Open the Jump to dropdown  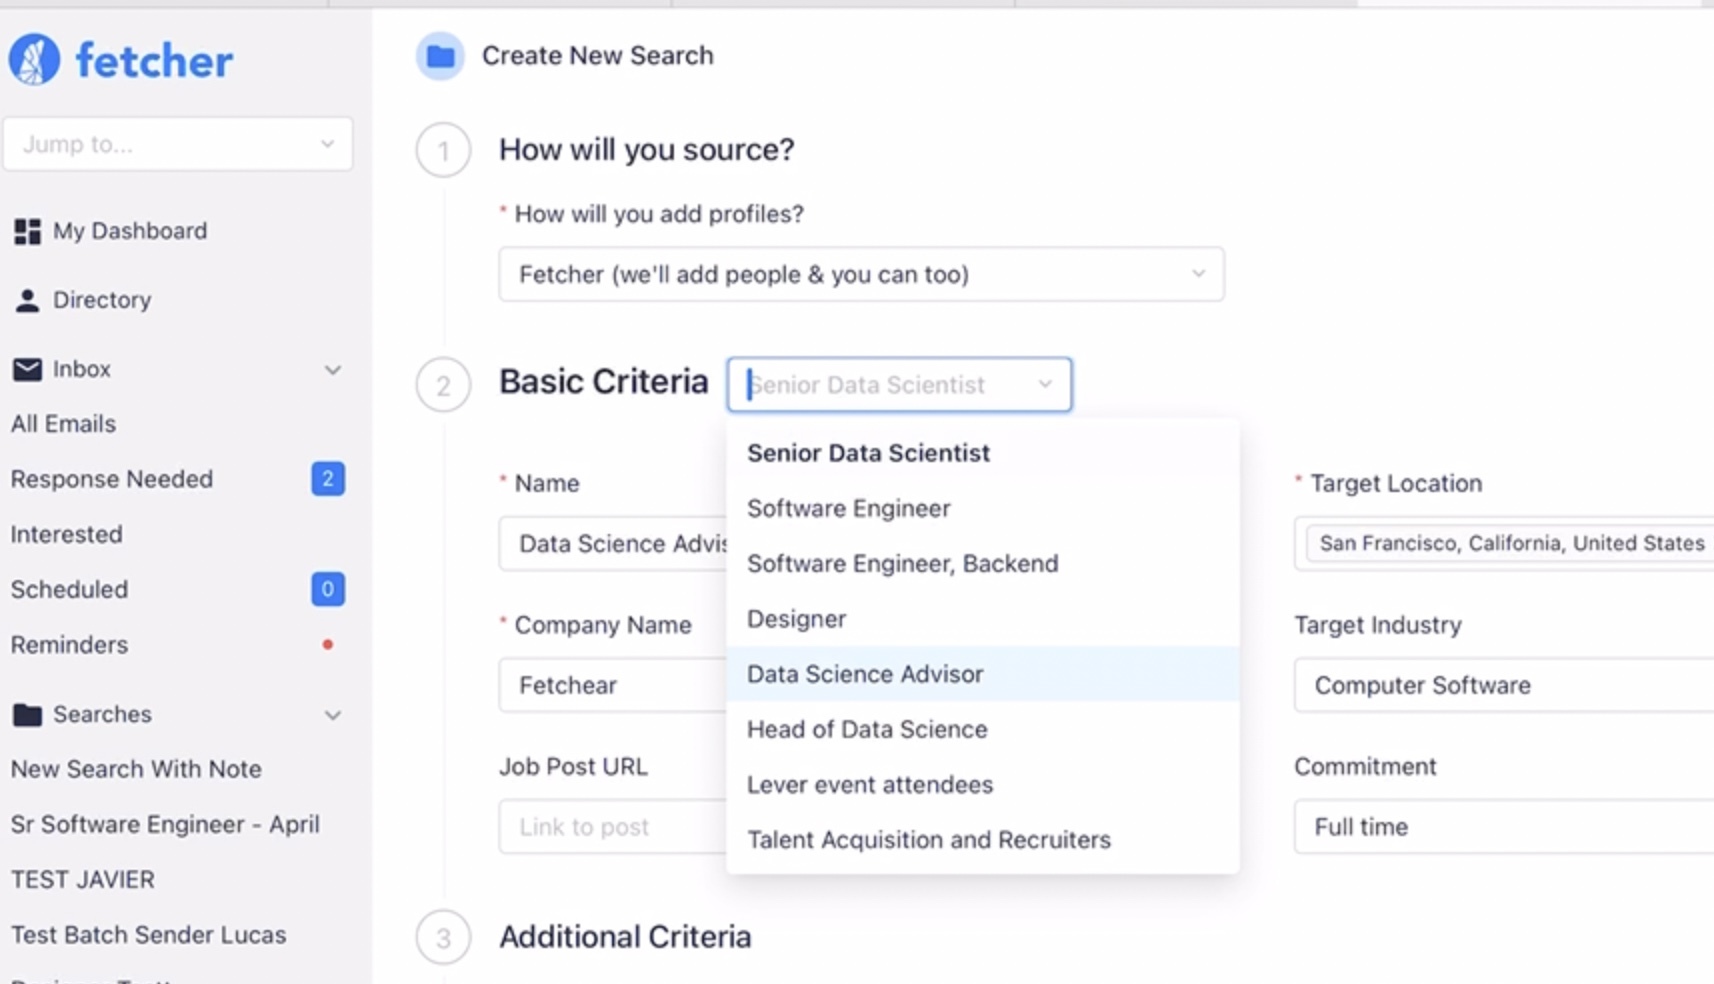[177, 144]
